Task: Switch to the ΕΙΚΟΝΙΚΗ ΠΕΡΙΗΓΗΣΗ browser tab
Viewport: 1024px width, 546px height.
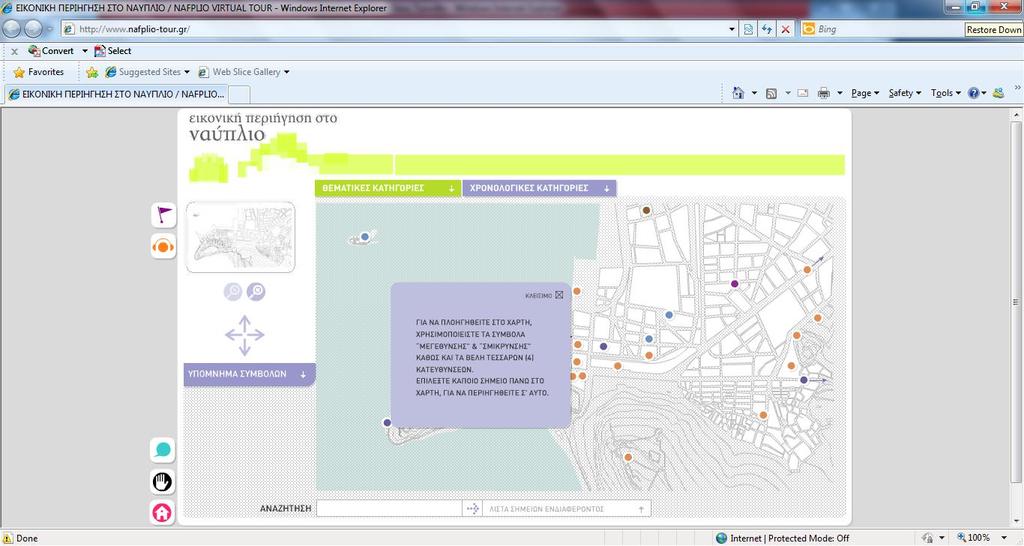Action: [x=116, y=94]
